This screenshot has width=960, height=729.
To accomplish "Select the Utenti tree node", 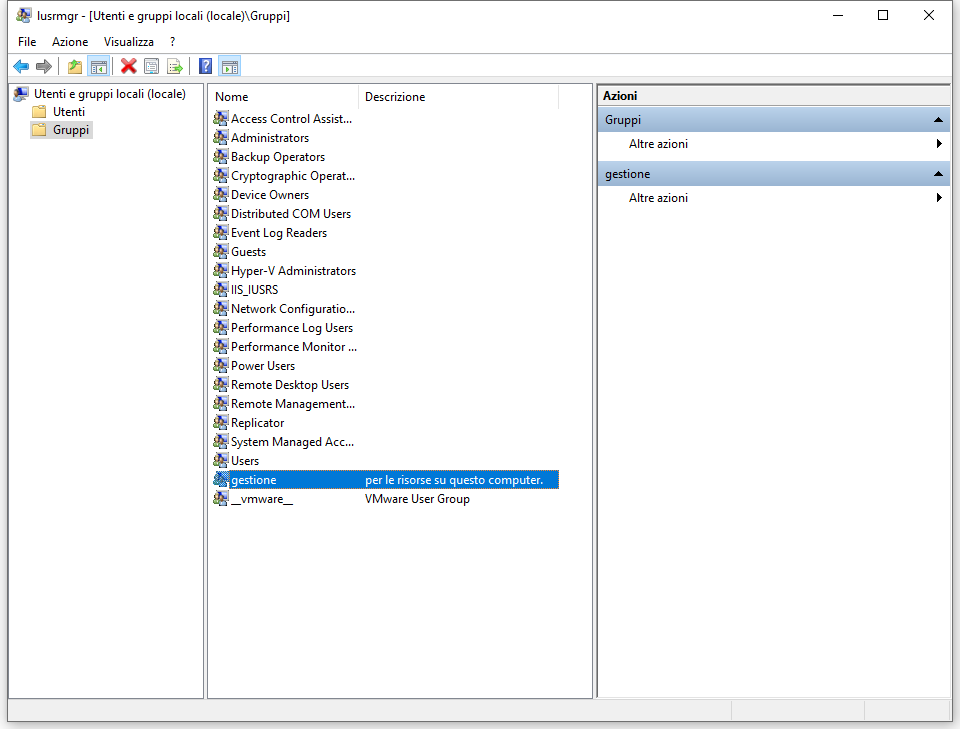I will coord(69,111).
